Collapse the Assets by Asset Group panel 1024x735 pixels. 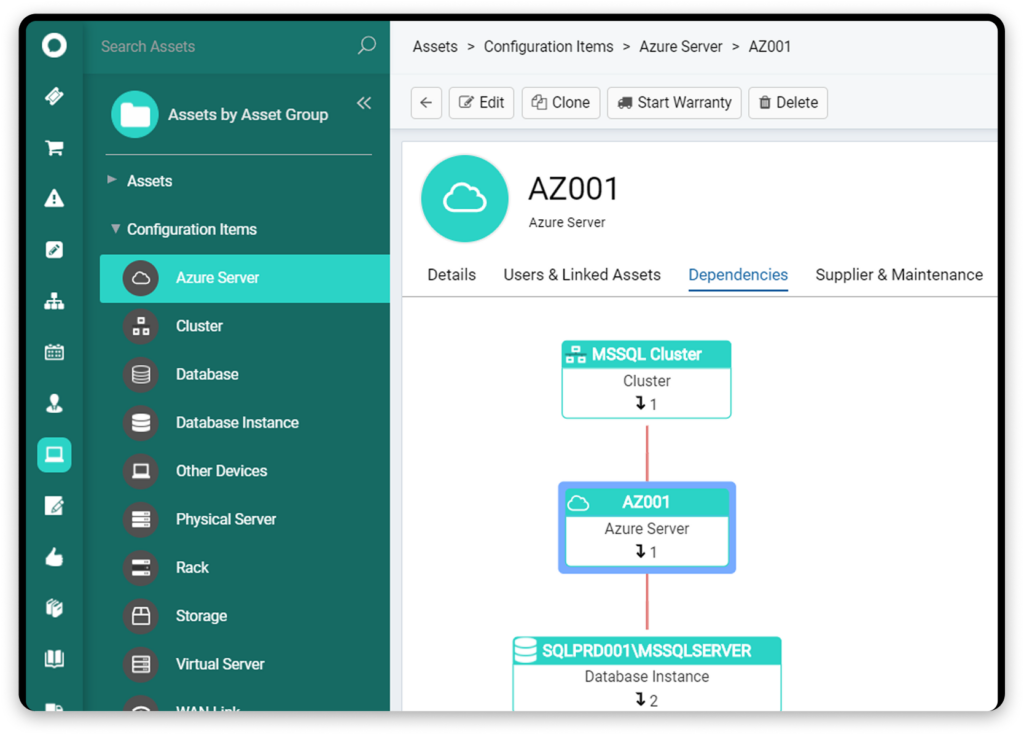coord(363,103)
